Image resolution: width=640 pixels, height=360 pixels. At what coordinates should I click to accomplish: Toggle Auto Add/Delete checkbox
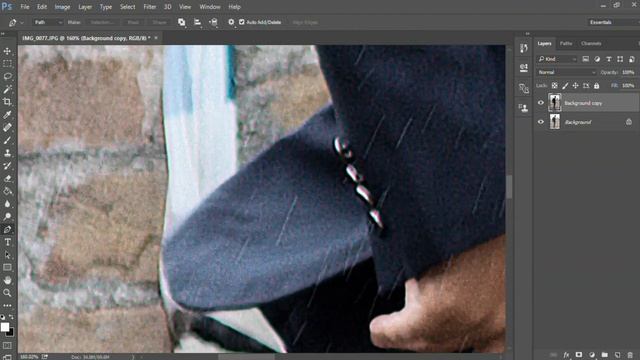242,22
